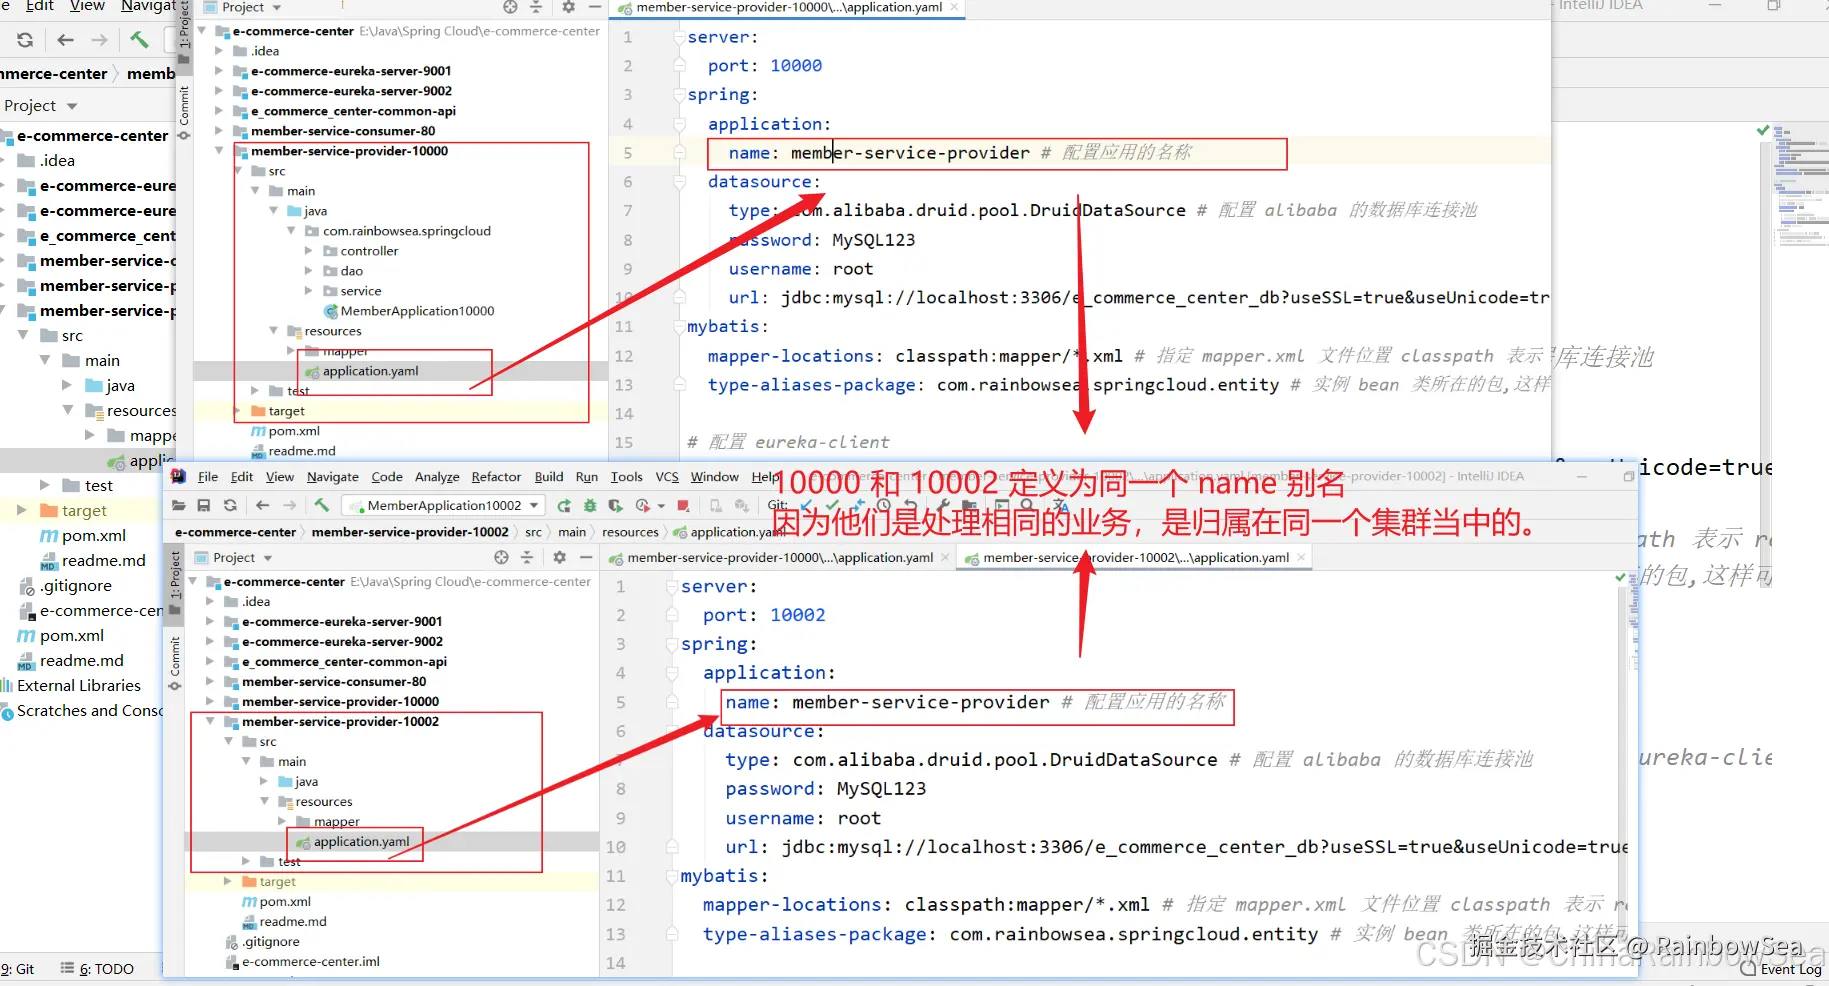Start the green Debug bug icon
The height and width of the screenshot is (986, 1829).
590,505
